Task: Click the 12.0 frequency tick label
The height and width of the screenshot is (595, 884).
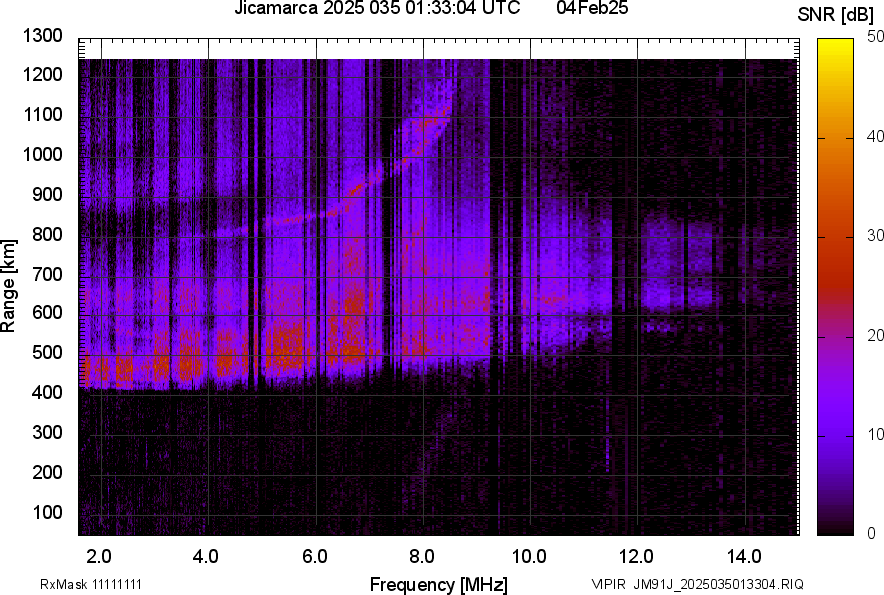Action: tap(636, 556)
